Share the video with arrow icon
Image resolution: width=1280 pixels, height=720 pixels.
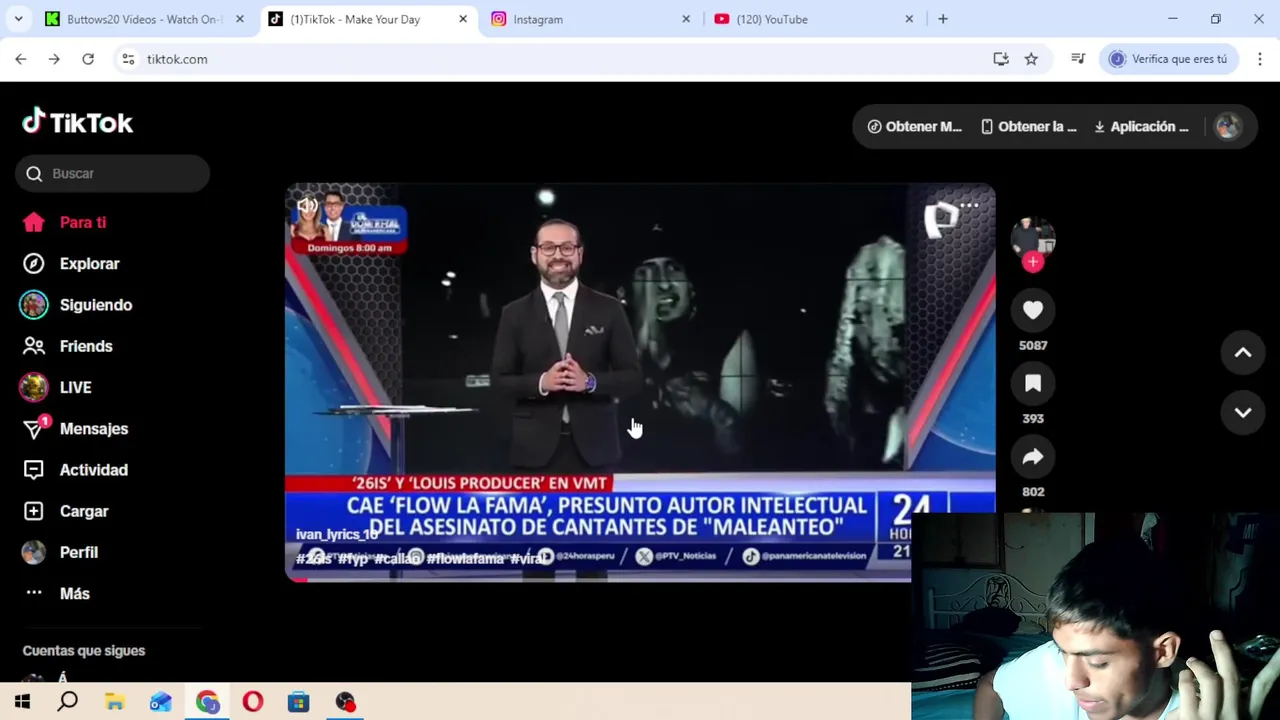[1033, 457]
